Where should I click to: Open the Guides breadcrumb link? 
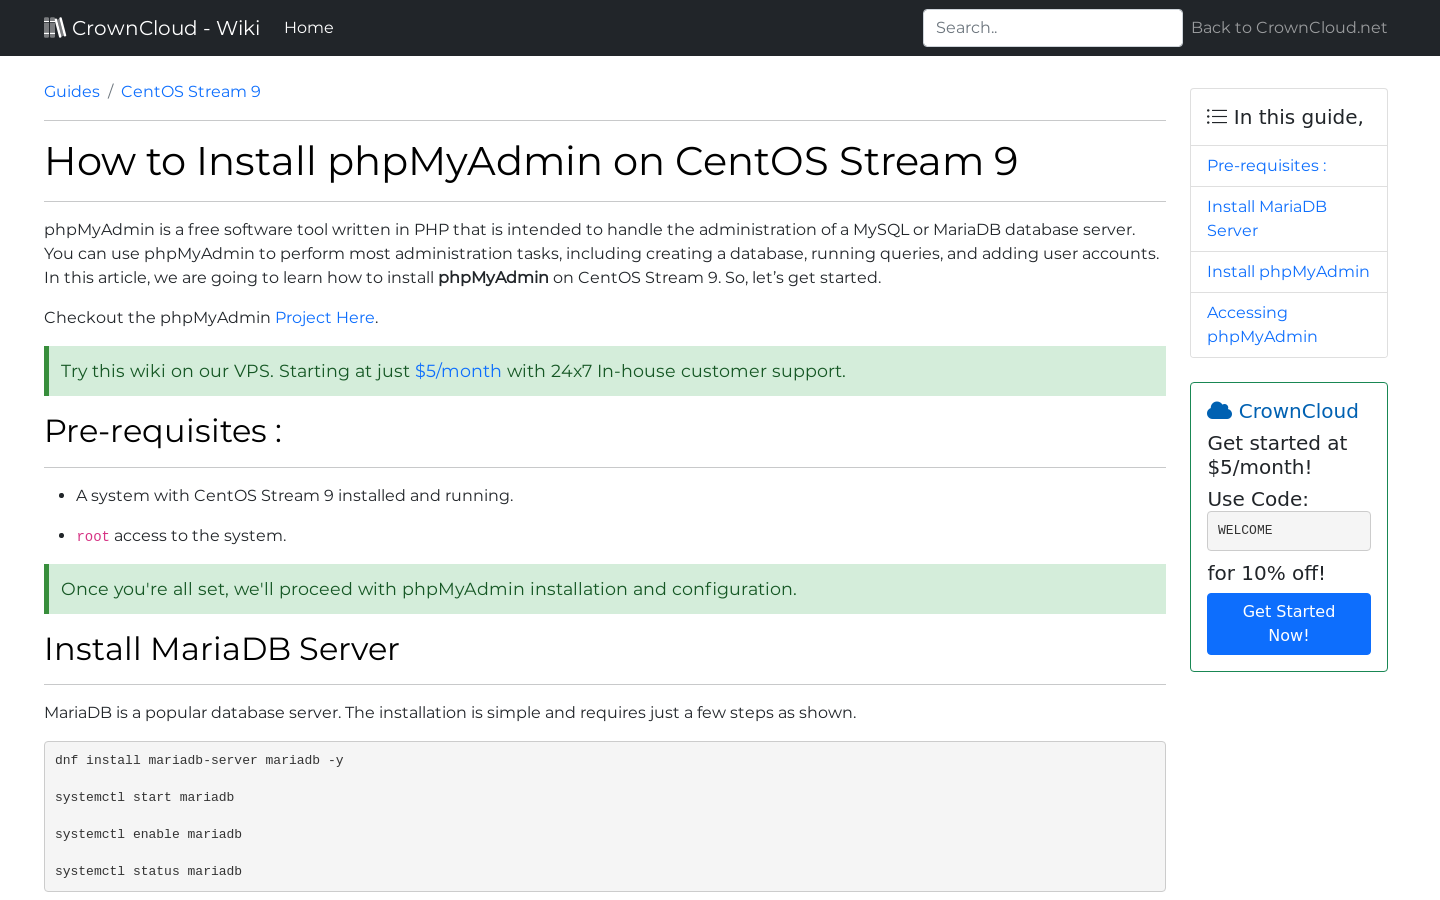tap(71, 91)
